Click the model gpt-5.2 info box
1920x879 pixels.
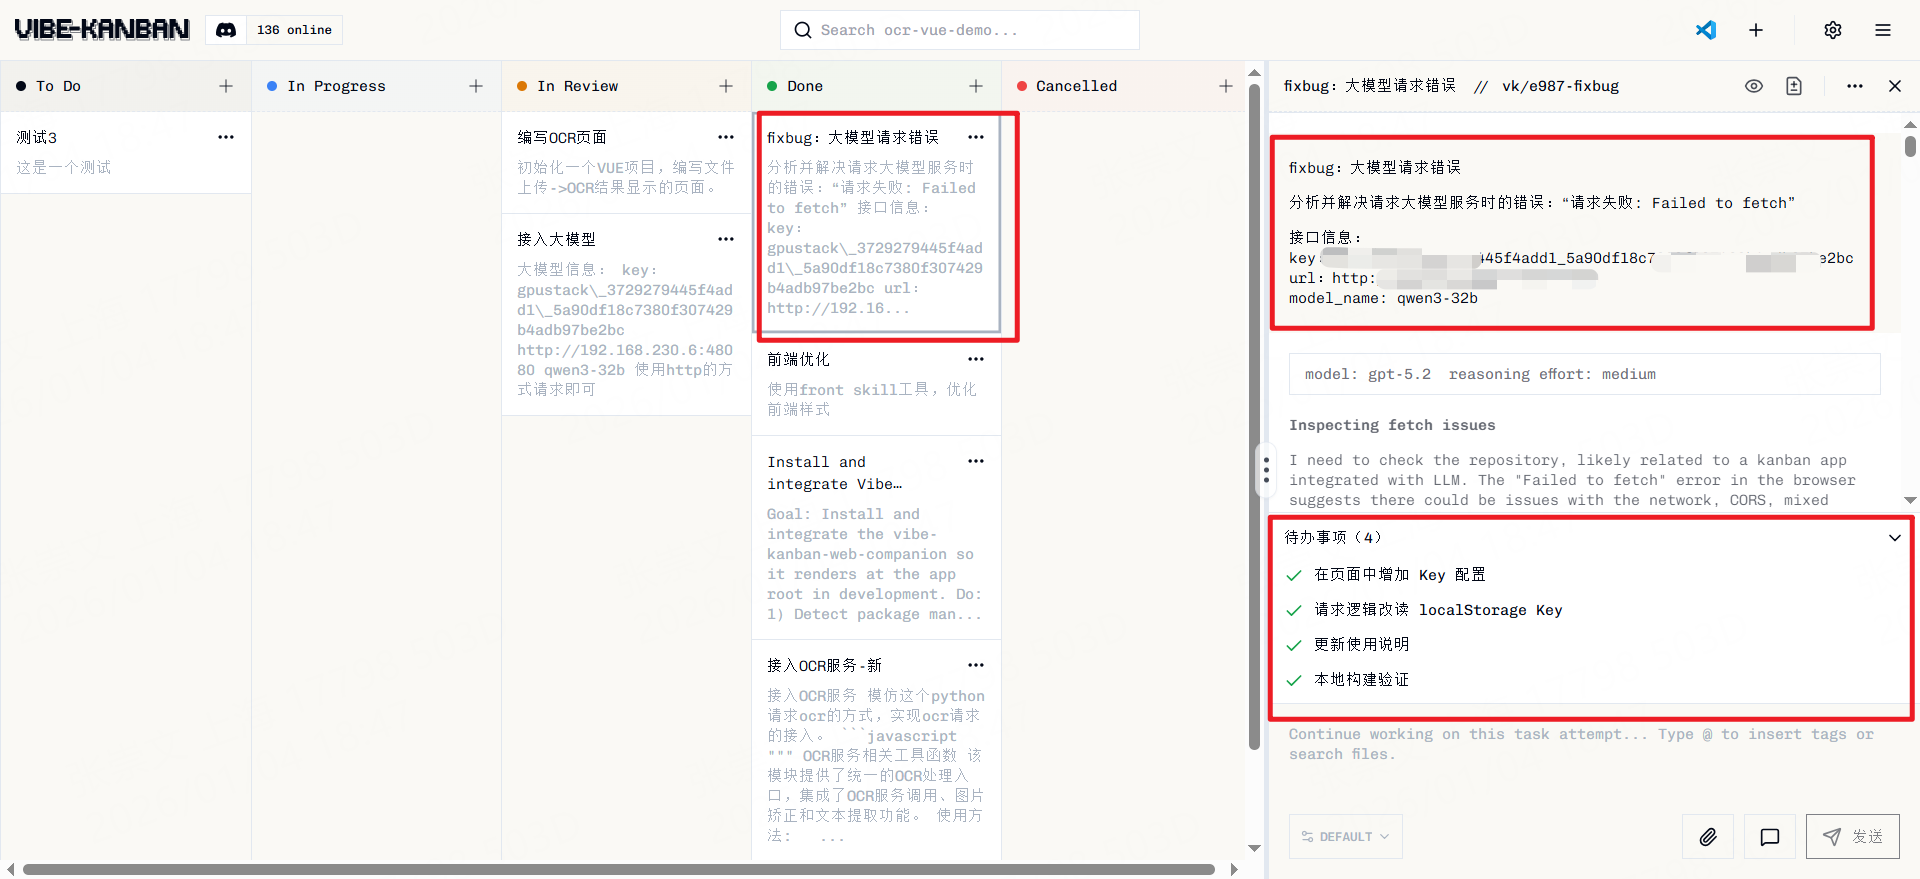point(1584,374)
